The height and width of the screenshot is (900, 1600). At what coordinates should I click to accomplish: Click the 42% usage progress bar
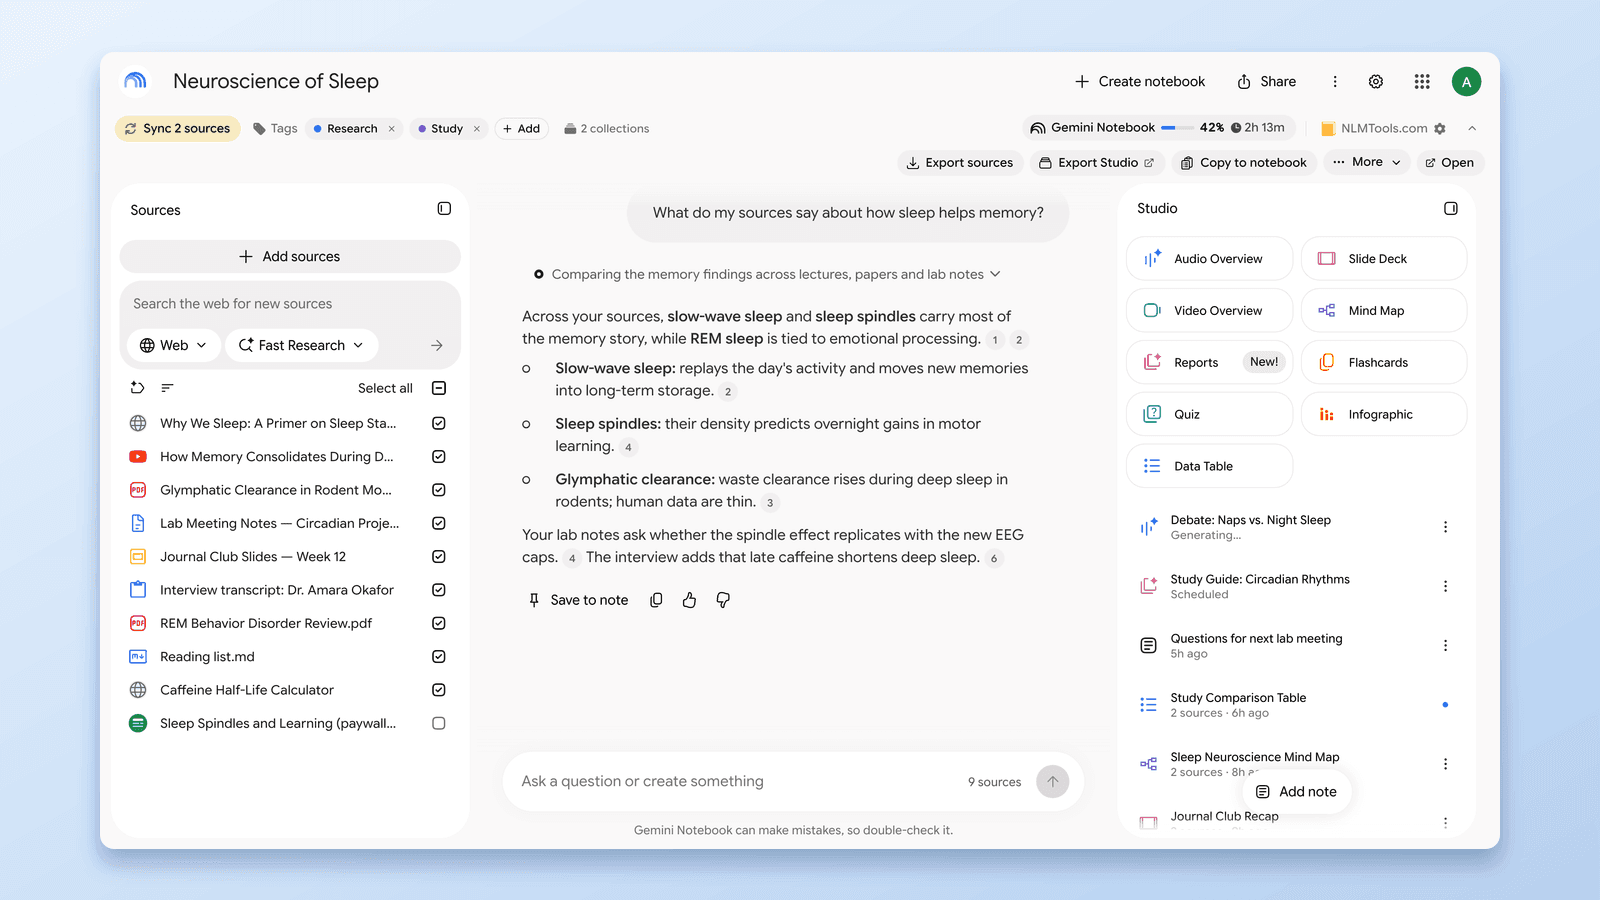click(x=1177, y=128)
